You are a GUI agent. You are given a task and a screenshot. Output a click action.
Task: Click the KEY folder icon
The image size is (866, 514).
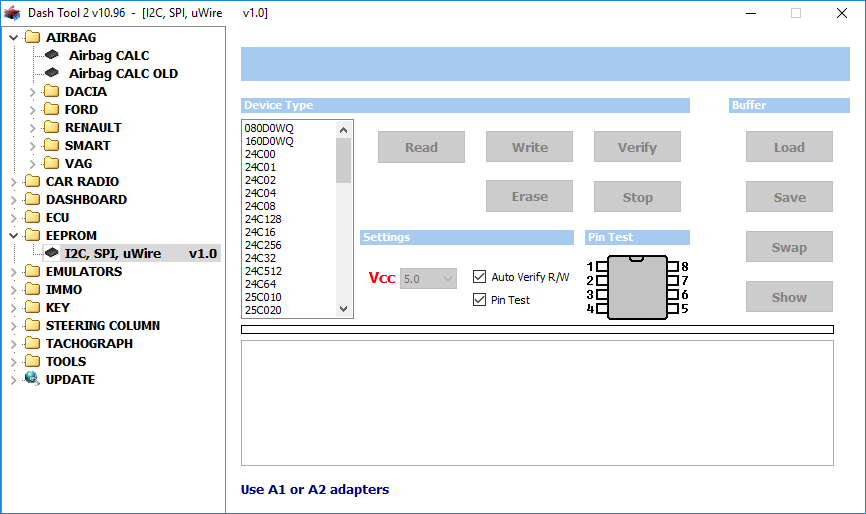[x=33, y=307]
